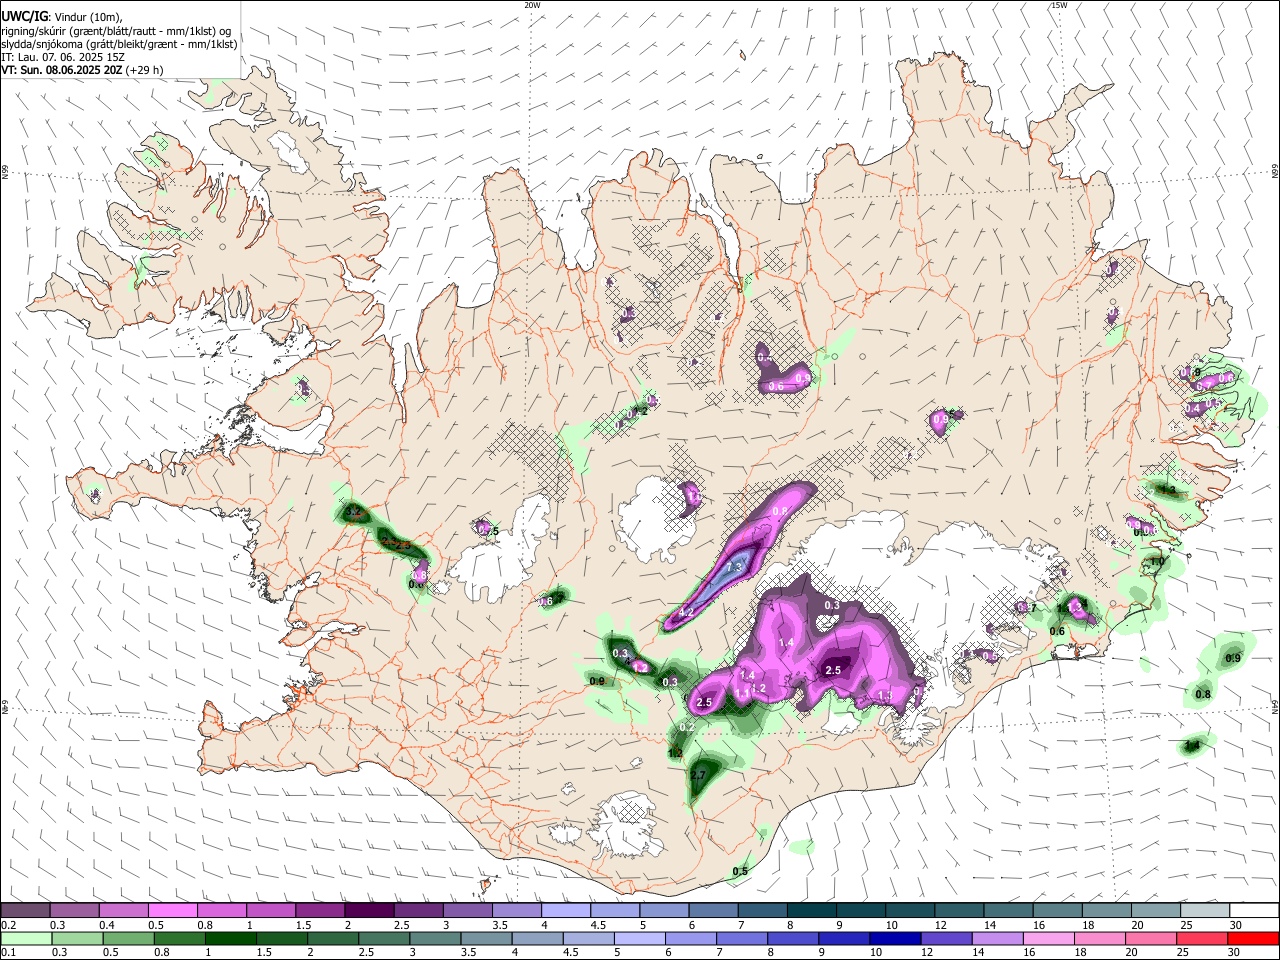
Task: Click the '20W' longitude label
Action: pos(532,5)
